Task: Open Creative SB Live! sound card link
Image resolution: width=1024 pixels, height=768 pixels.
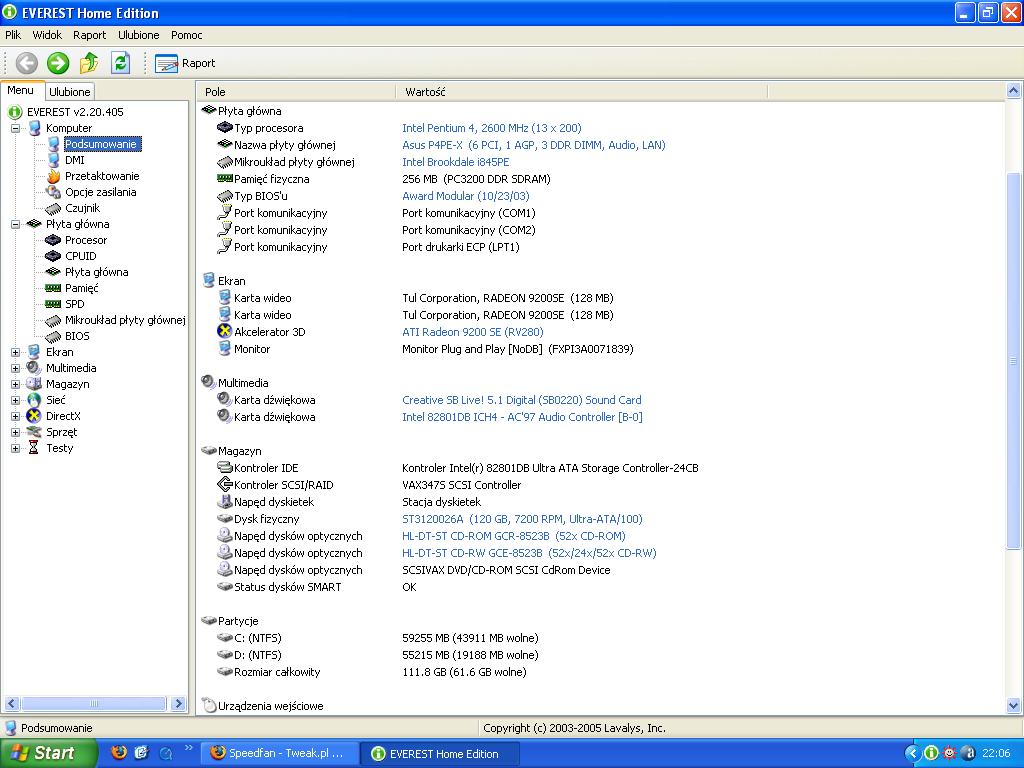Action: 522,400
